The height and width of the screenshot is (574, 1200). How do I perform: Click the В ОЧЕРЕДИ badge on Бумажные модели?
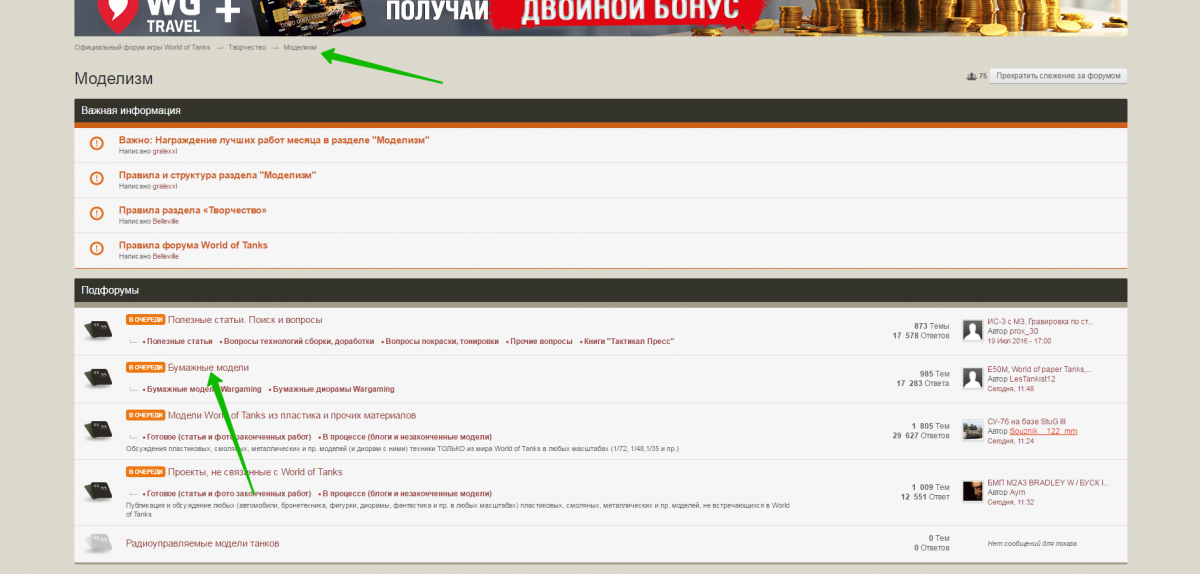(x=145, y=368)
